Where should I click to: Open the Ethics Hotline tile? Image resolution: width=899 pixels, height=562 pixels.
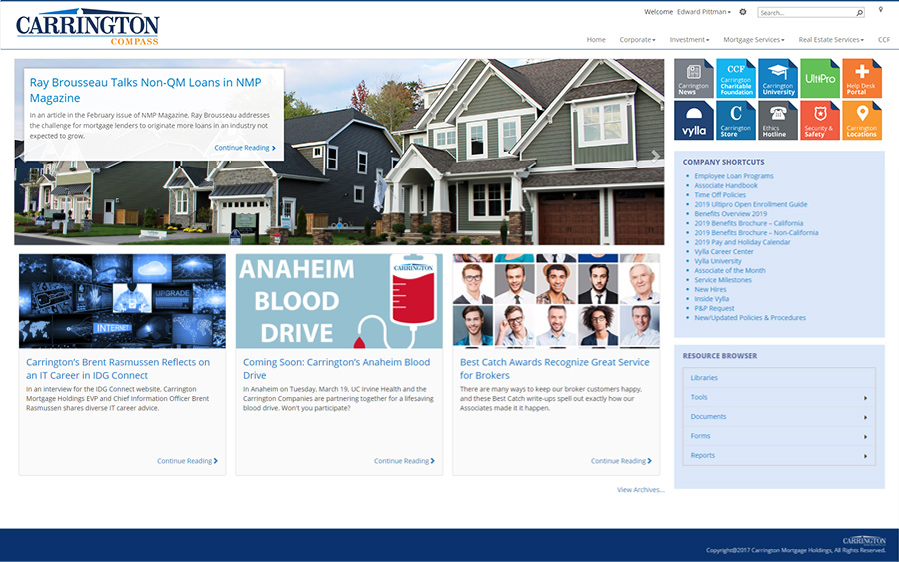(x=777, y=120)
